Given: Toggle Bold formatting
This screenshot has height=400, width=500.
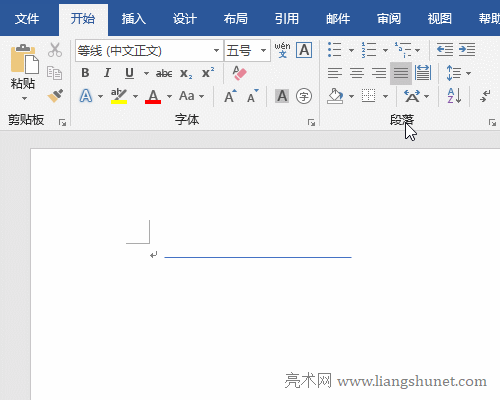Looking at the screenshot, I should pyautogui.click(x=85, y=73).
